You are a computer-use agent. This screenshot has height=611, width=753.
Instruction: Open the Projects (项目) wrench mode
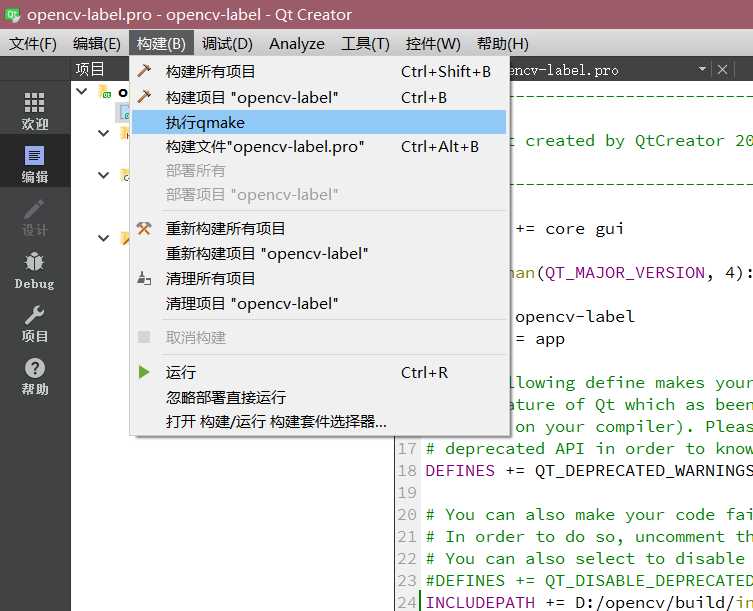click(35, 323)
